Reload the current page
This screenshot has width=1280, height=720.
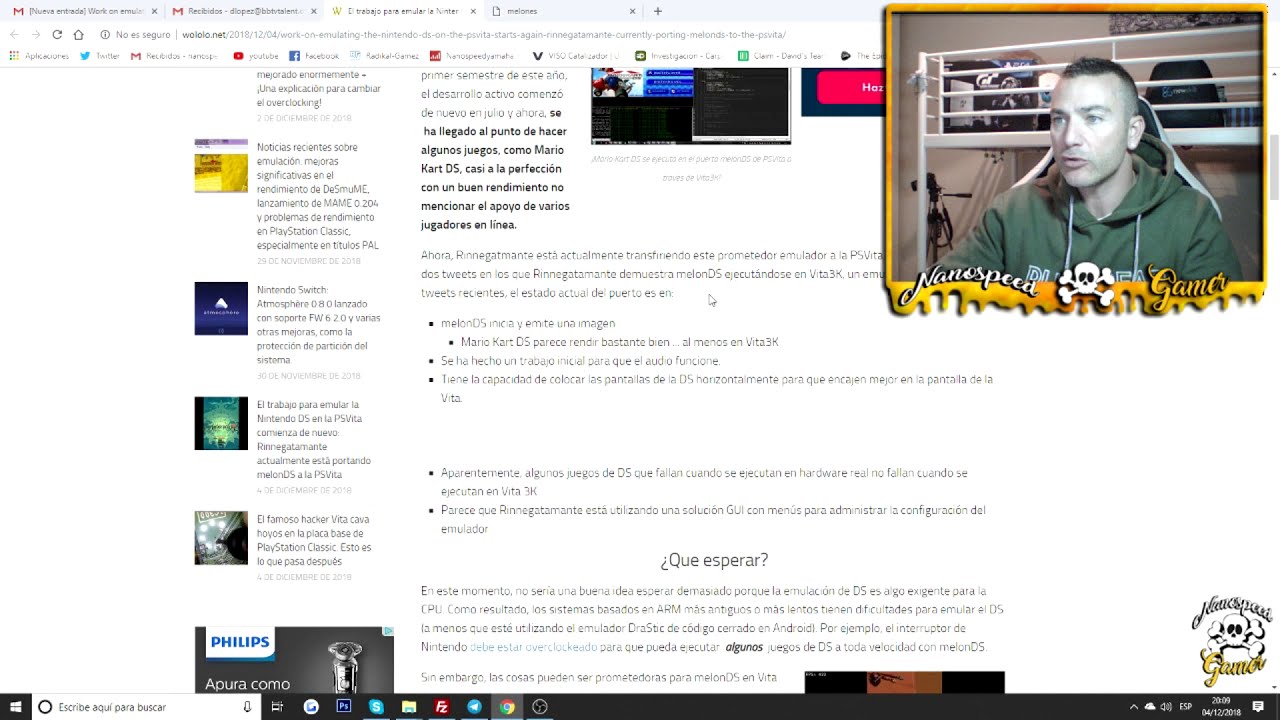click(x=57, y=34)
